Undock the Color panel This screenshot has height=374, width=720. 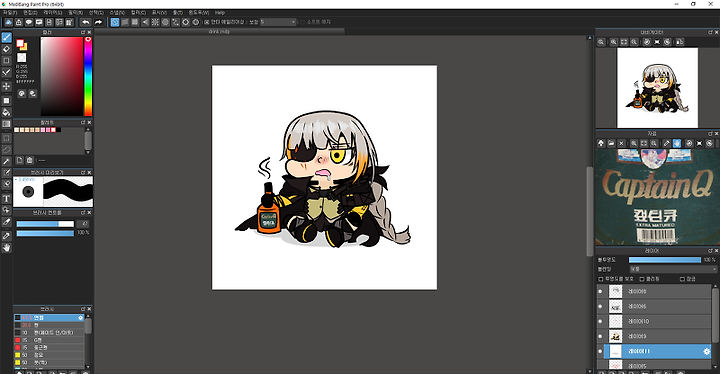click(83, 33)
